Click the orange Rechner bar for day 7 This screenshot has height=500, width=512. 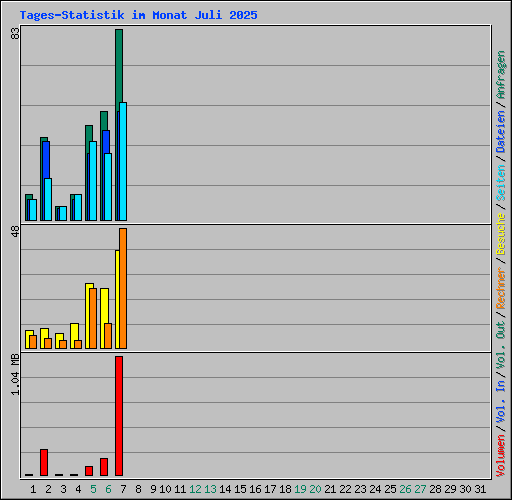point(123,288)
